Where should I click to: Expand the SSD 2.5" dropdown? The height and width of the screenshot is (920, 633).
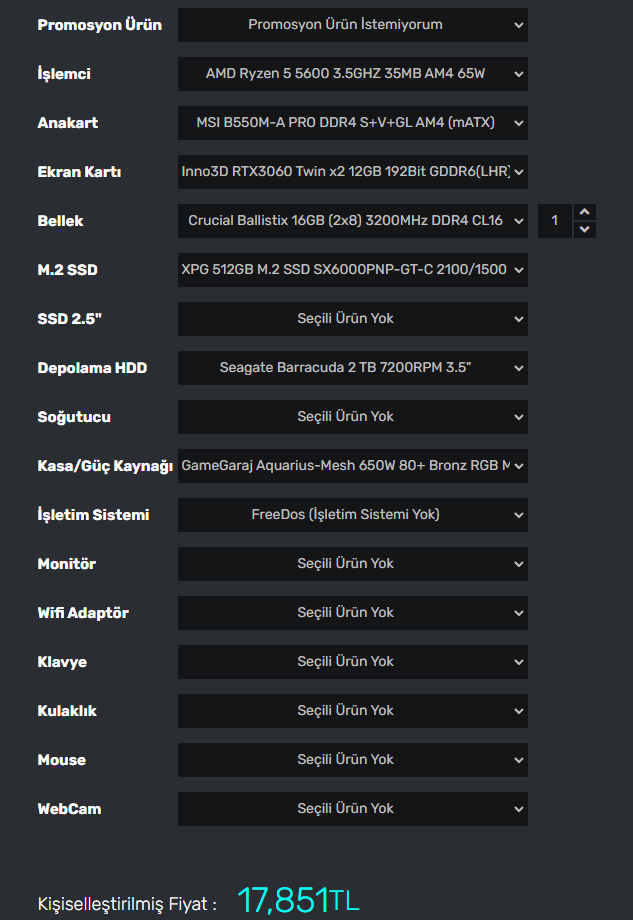tap(352, 319)
